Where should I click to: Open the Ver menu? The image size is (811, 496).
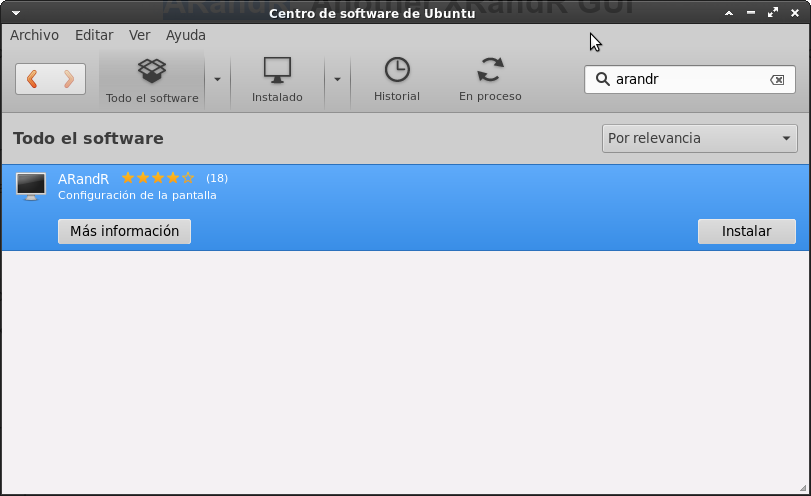[140, 35]
